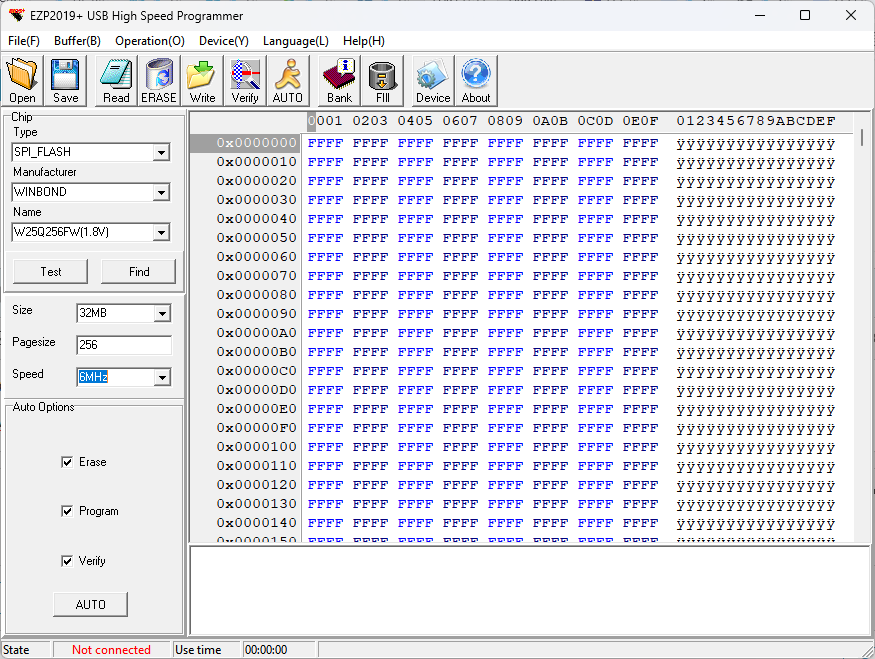Disable the Verify auto option checkbox

[x=67, y=561]
